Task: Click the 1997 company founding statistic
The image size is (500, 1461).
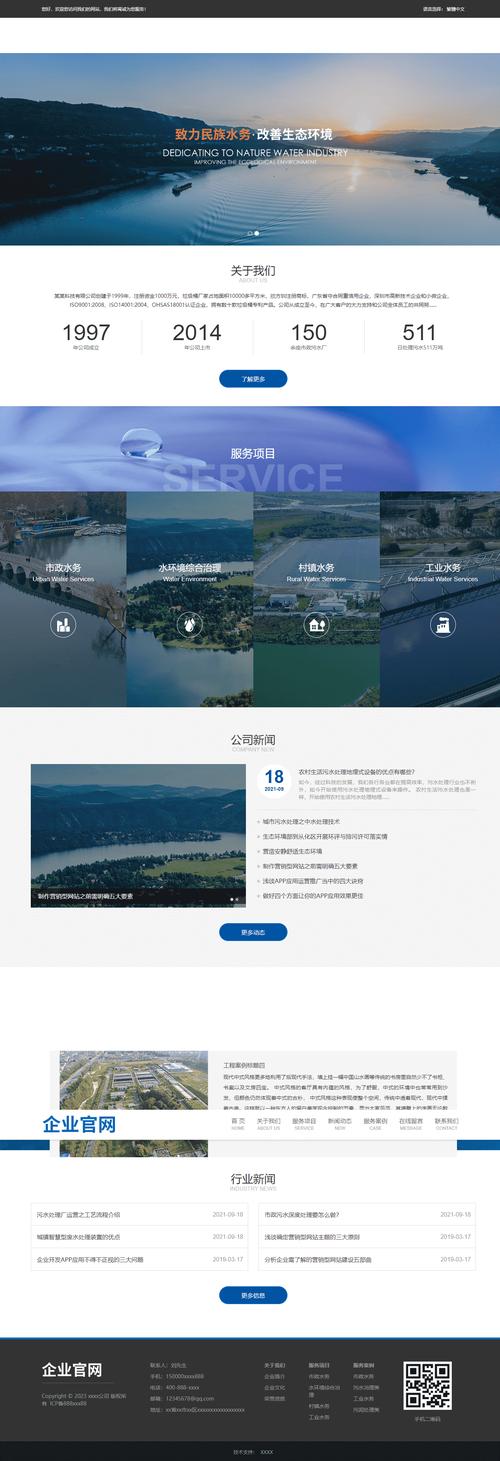Action: point(86,333)
